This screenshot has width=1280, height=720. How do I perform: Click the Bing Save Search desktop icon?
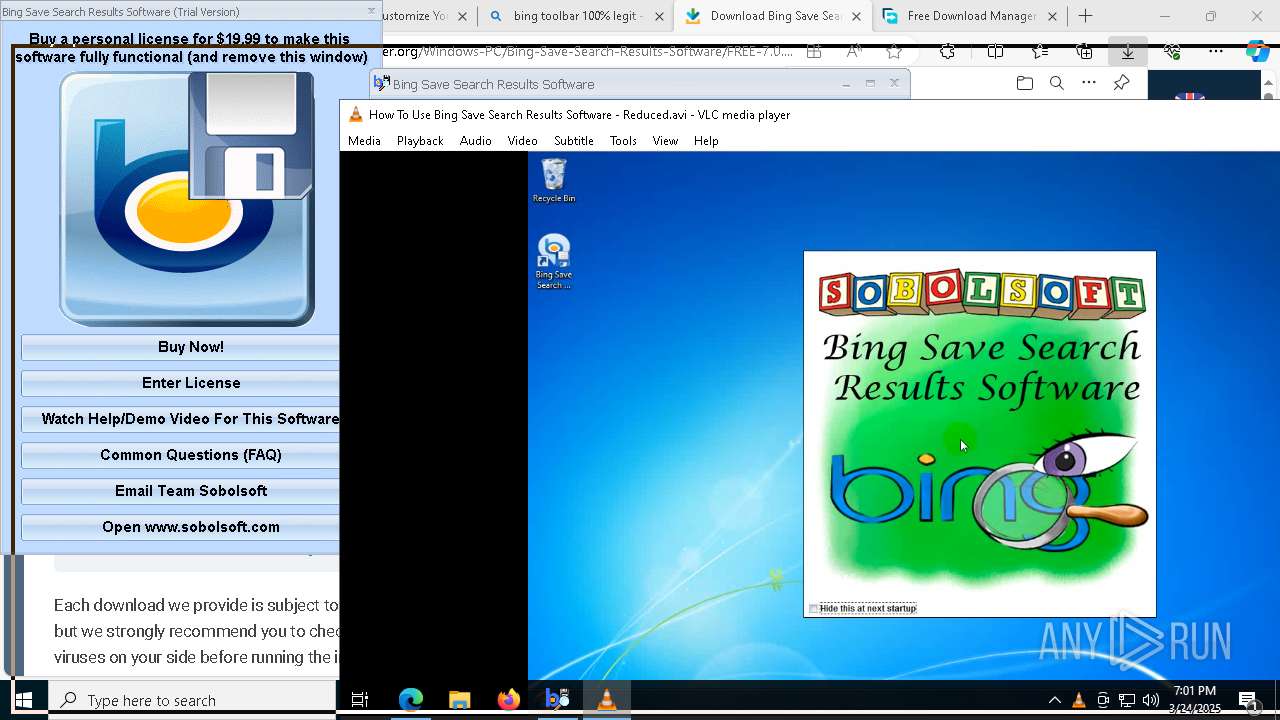point(554,262)
